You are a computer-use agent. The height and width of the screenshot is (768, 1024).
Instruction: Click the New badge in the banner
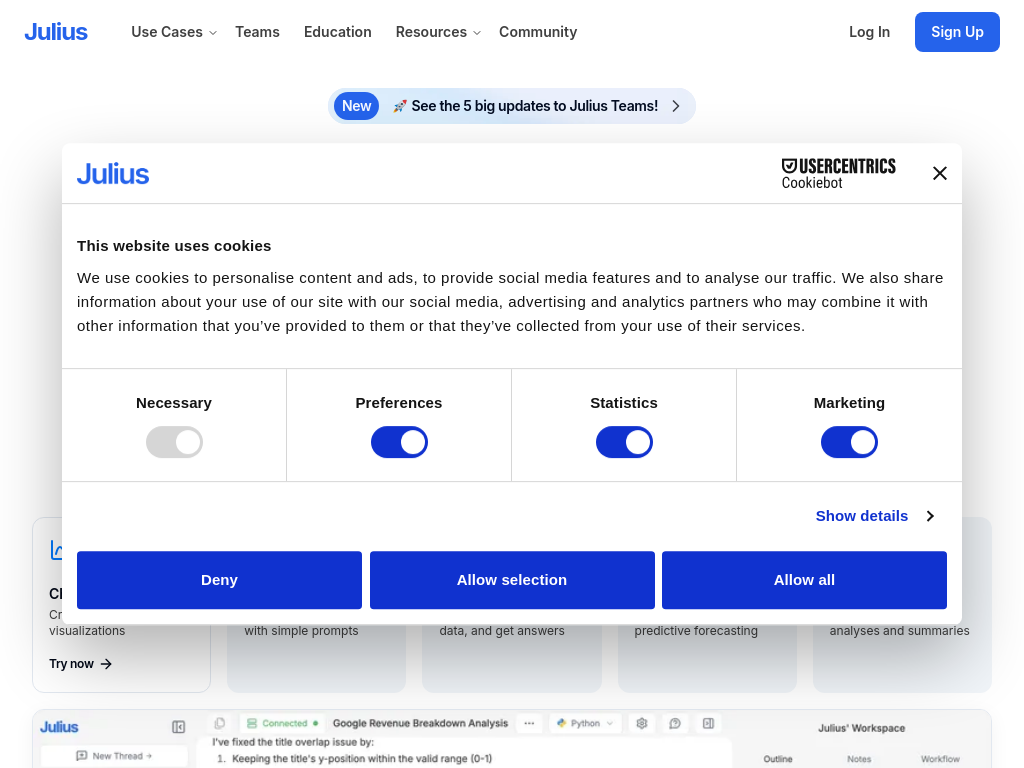click(x=357, y=106)
